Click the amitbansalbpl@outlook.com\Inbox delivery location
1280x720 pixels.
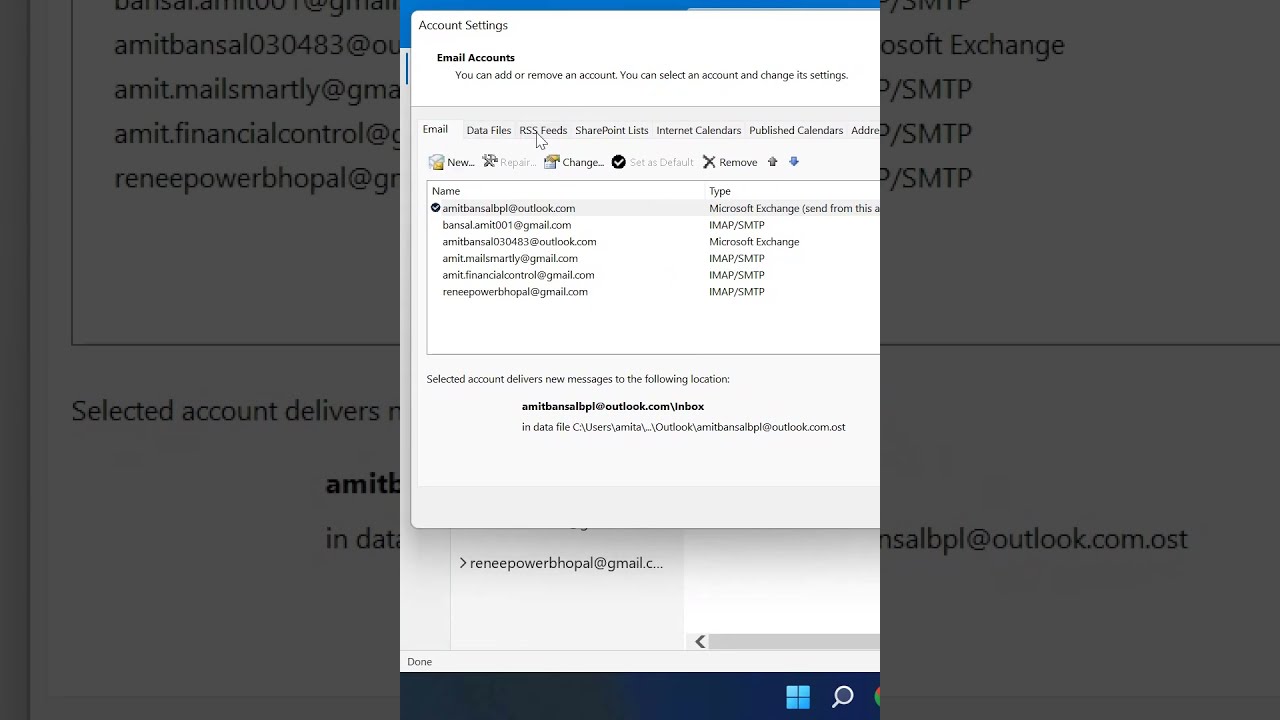tap(613, 406)
